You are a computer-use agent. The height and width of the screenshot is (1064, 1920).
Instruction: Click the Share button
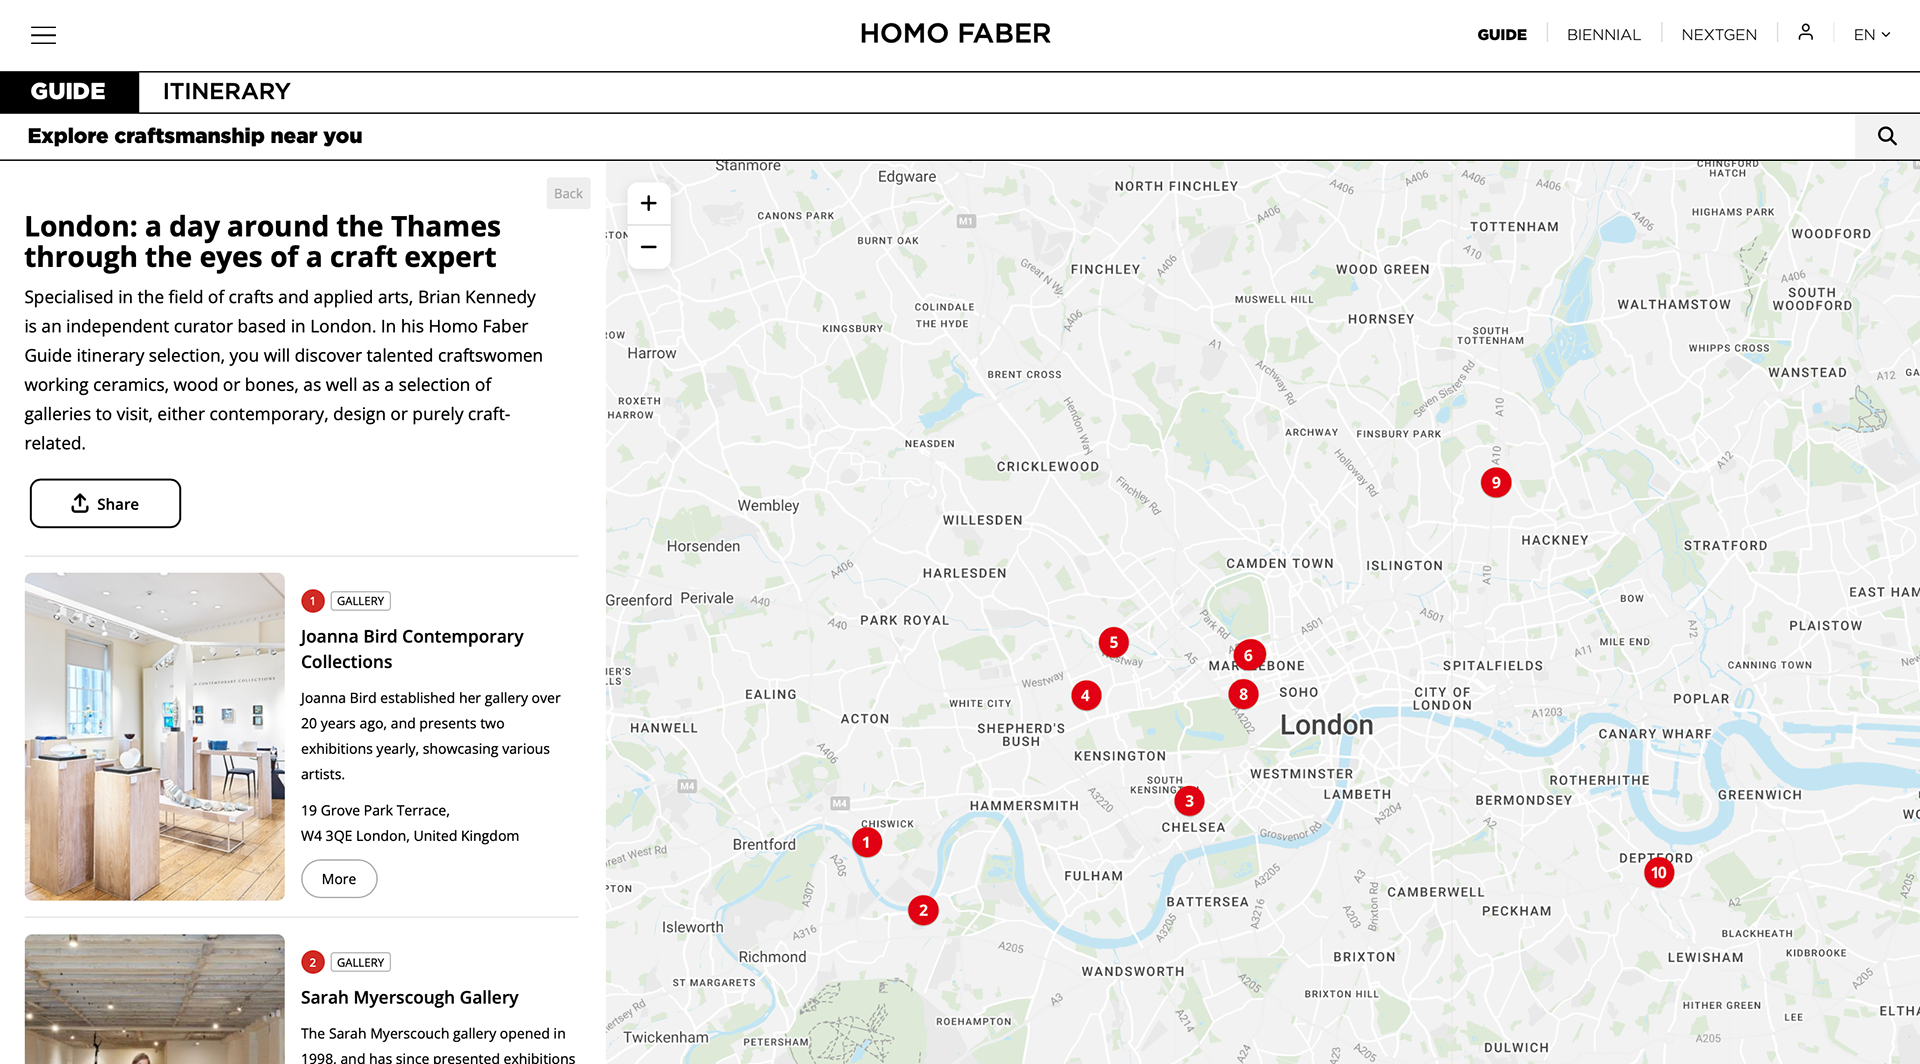click(x=105, y=503)
